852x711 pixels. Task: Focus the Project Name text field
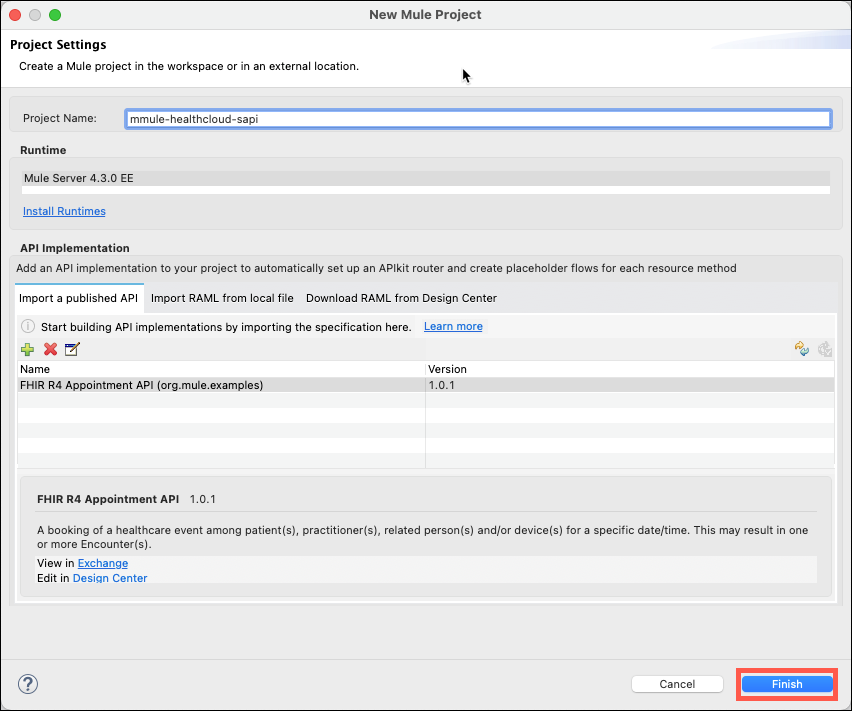click(x=478, y=119)
